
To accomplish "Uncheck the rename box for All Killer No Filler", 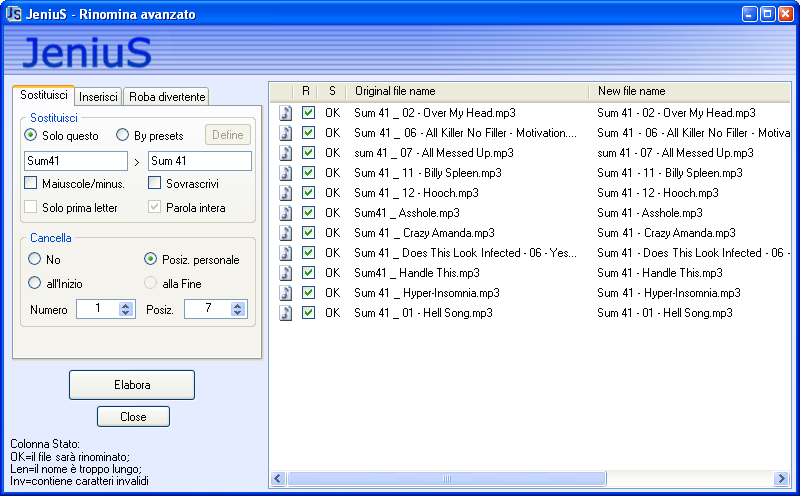I will pos(308,132).
